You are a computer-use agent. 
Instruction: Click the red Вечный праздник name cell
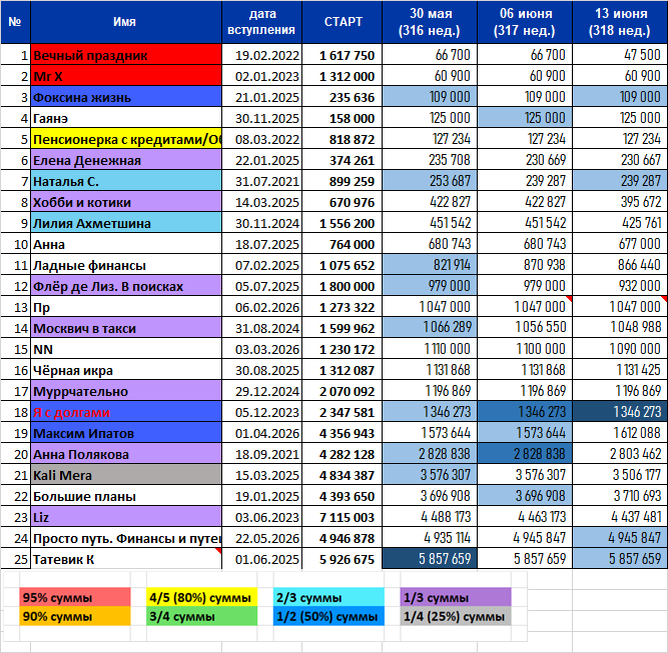(x=126, y=55)
